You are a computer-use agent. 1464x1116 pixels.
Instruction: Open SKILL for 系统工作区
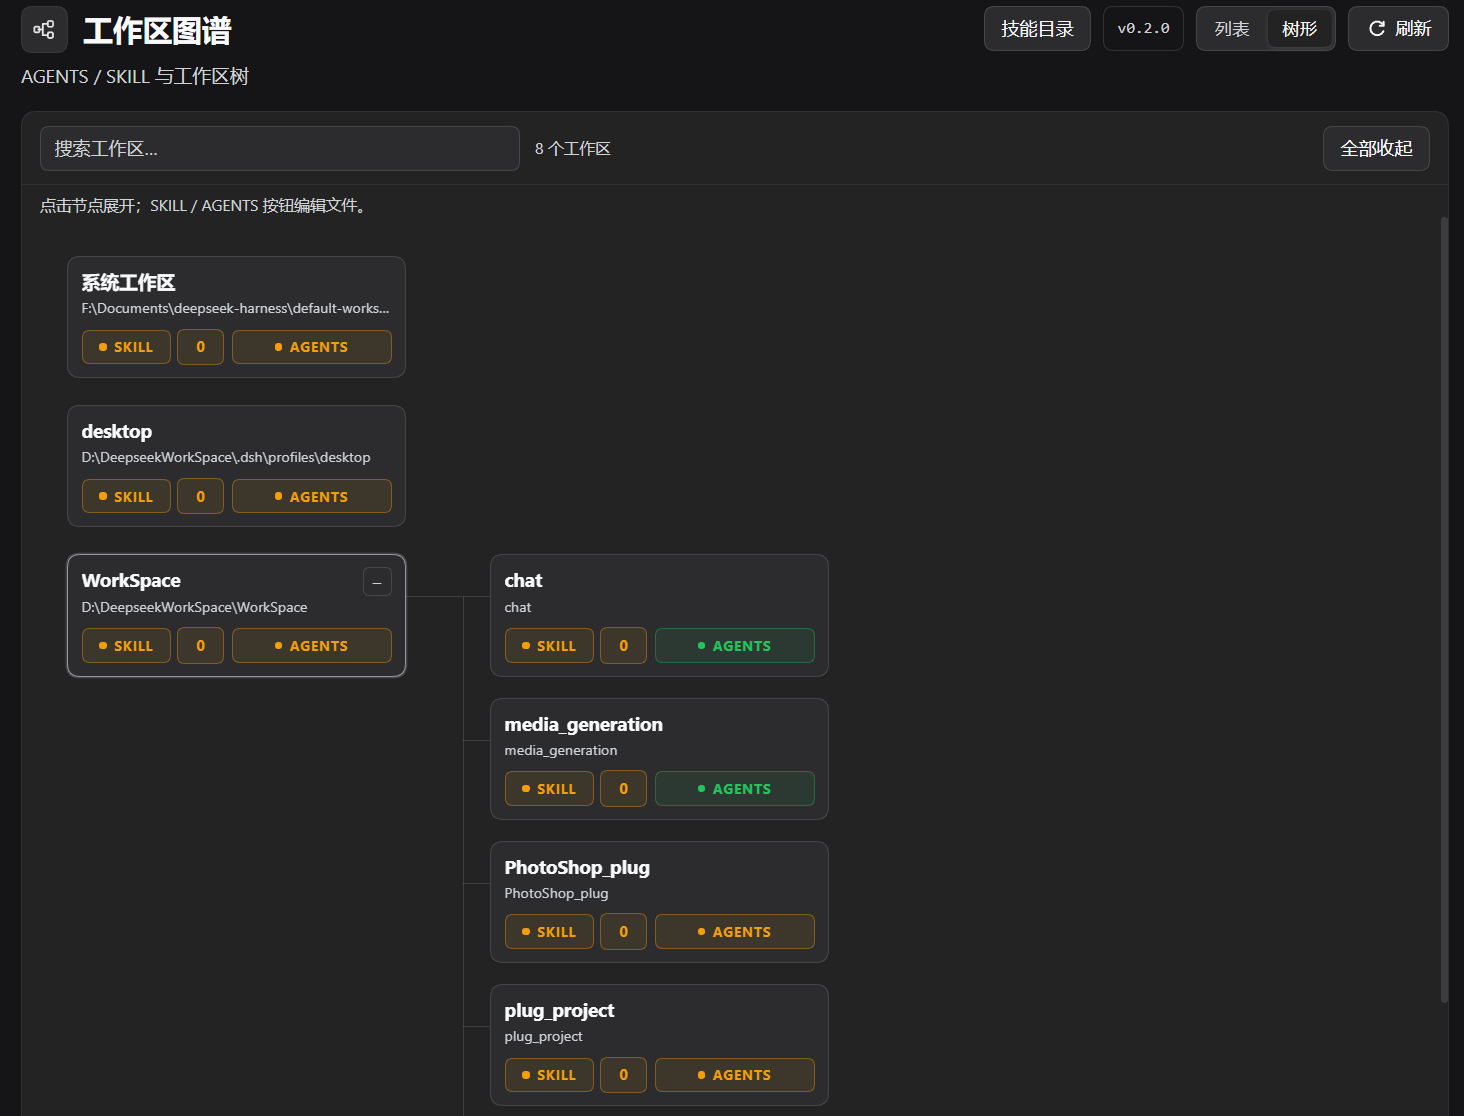pyautogui.click(x=126, y=347)
